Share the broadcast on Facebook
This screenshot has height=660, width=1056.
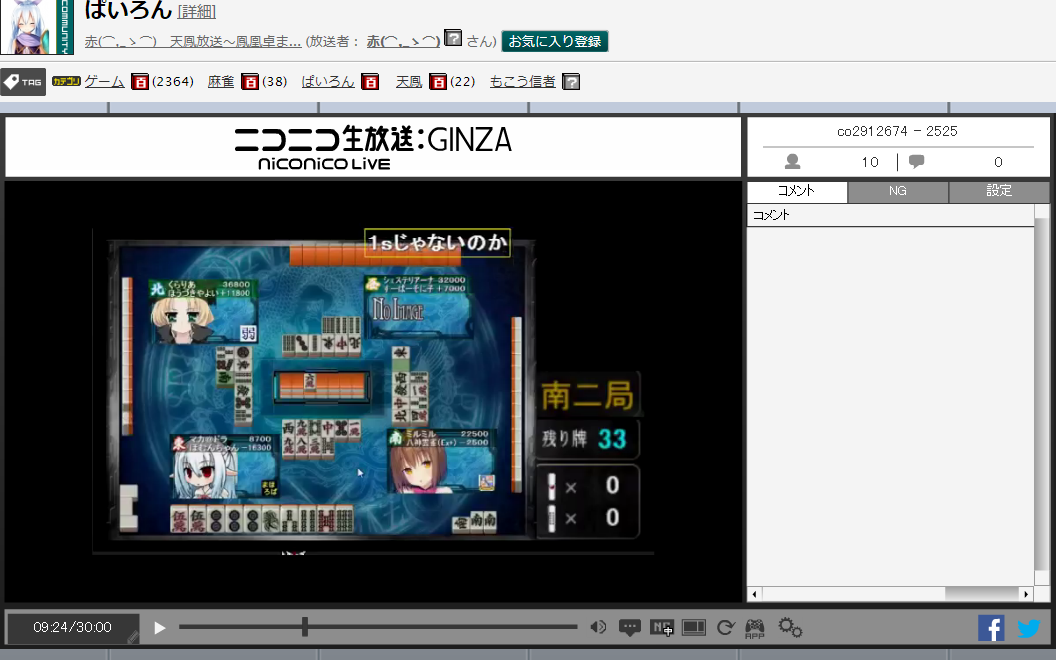(x=991, y=628)
